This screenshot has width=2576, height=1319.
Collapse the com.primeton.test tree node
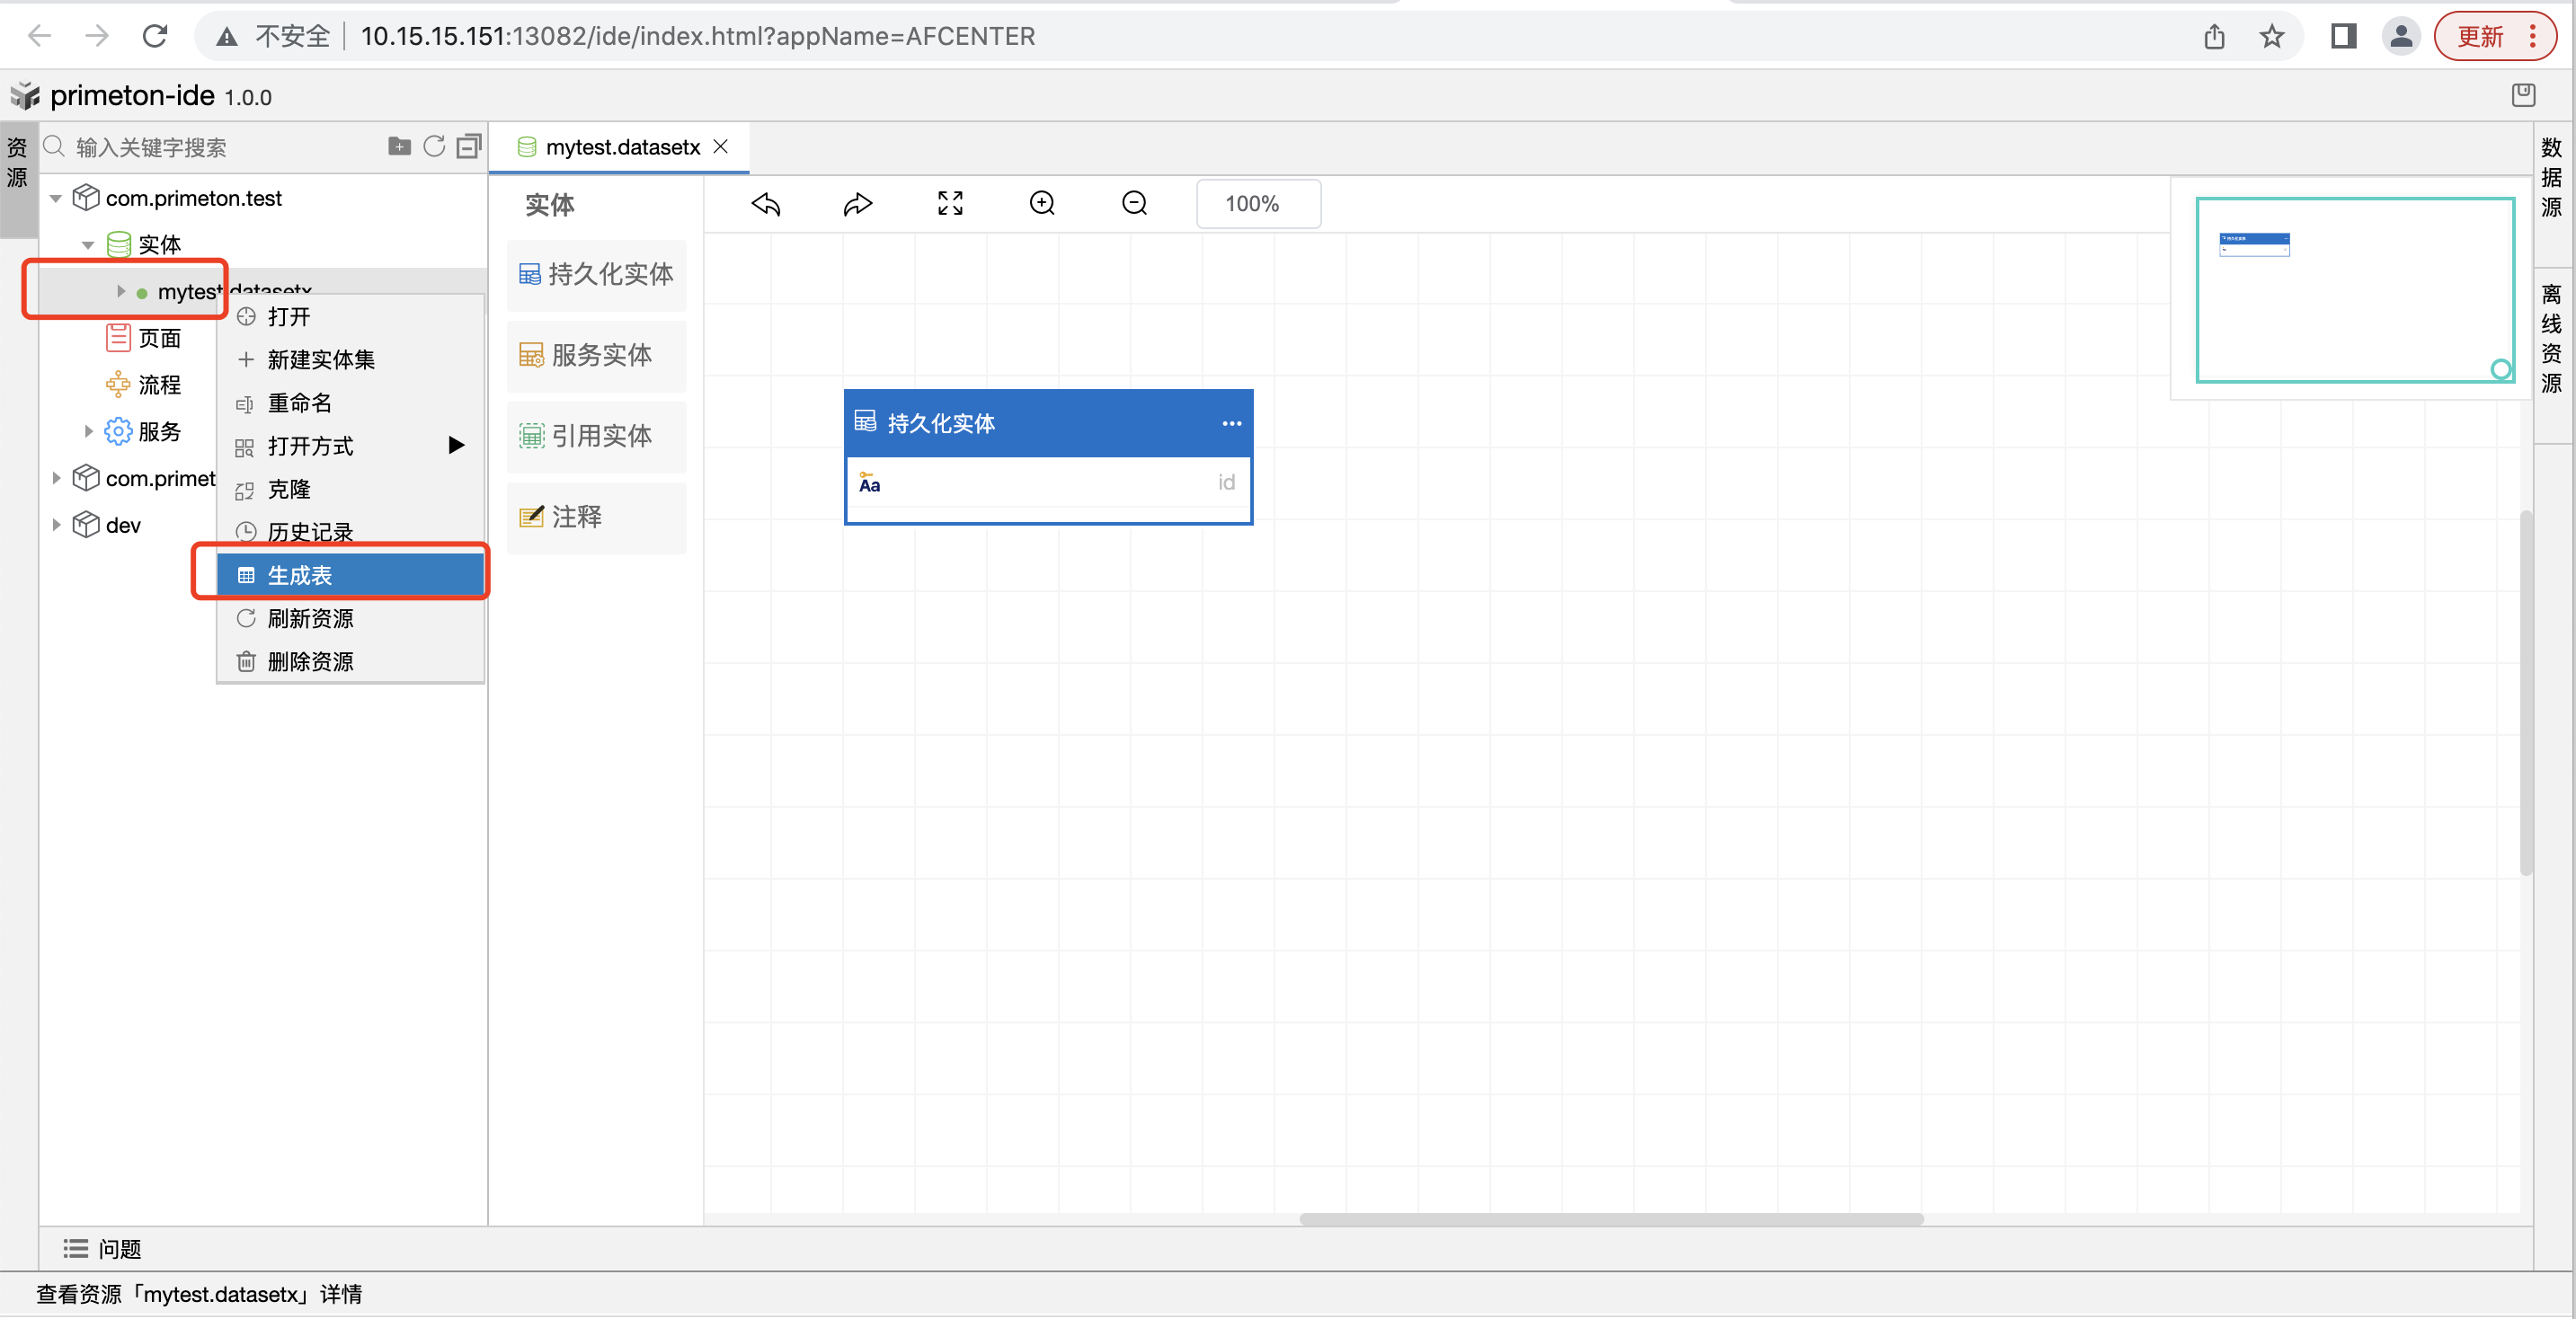(56, 198)
